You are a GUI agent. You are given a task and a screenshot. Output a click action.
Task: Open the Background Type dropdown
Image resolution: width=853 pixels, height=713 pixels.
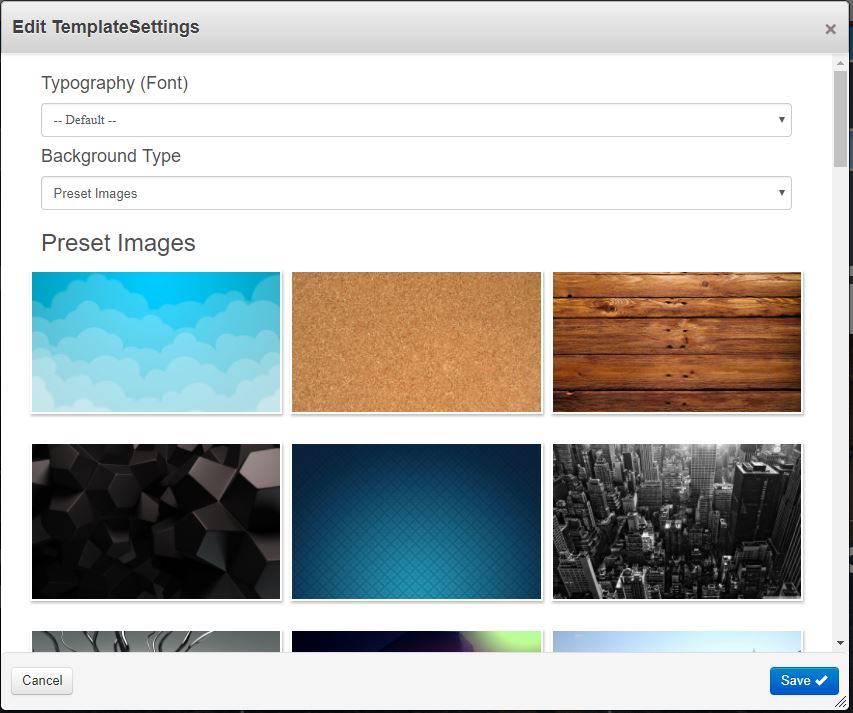click(x=416, y=193)
